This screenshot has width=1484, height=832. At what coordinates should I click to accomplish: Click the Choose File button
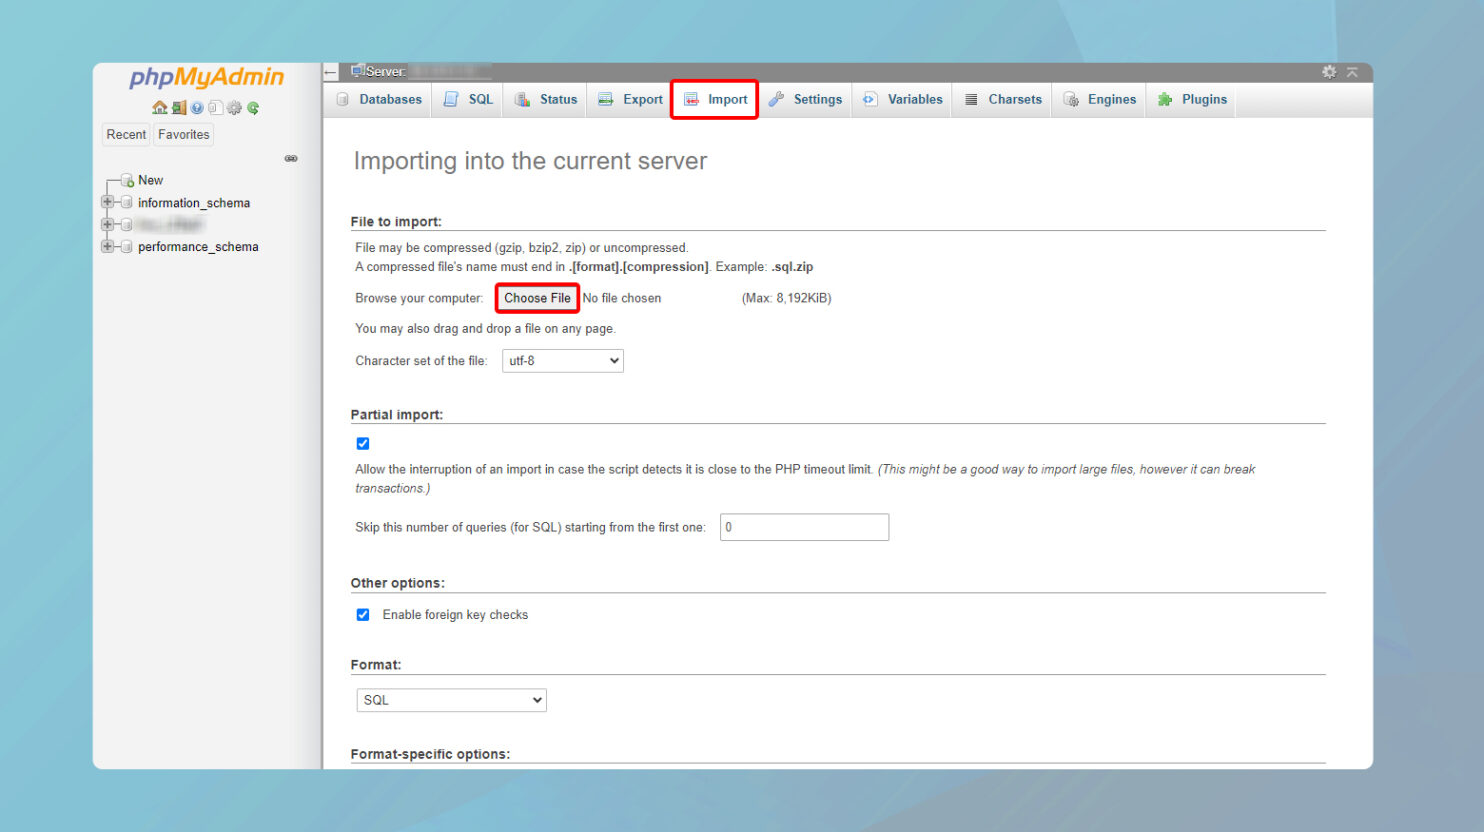point(536,297)
